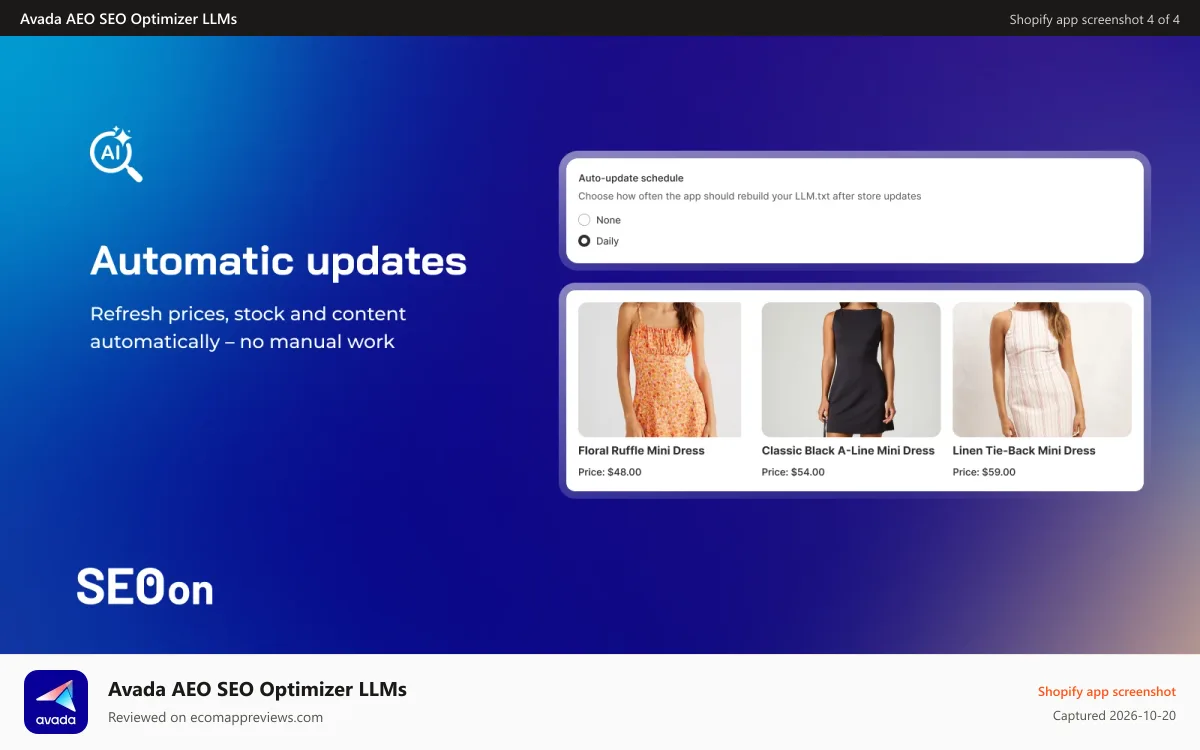Click the Auto-update schedule heading
The height and width of the screenshot is (750, 1200).
coord(631,178)
